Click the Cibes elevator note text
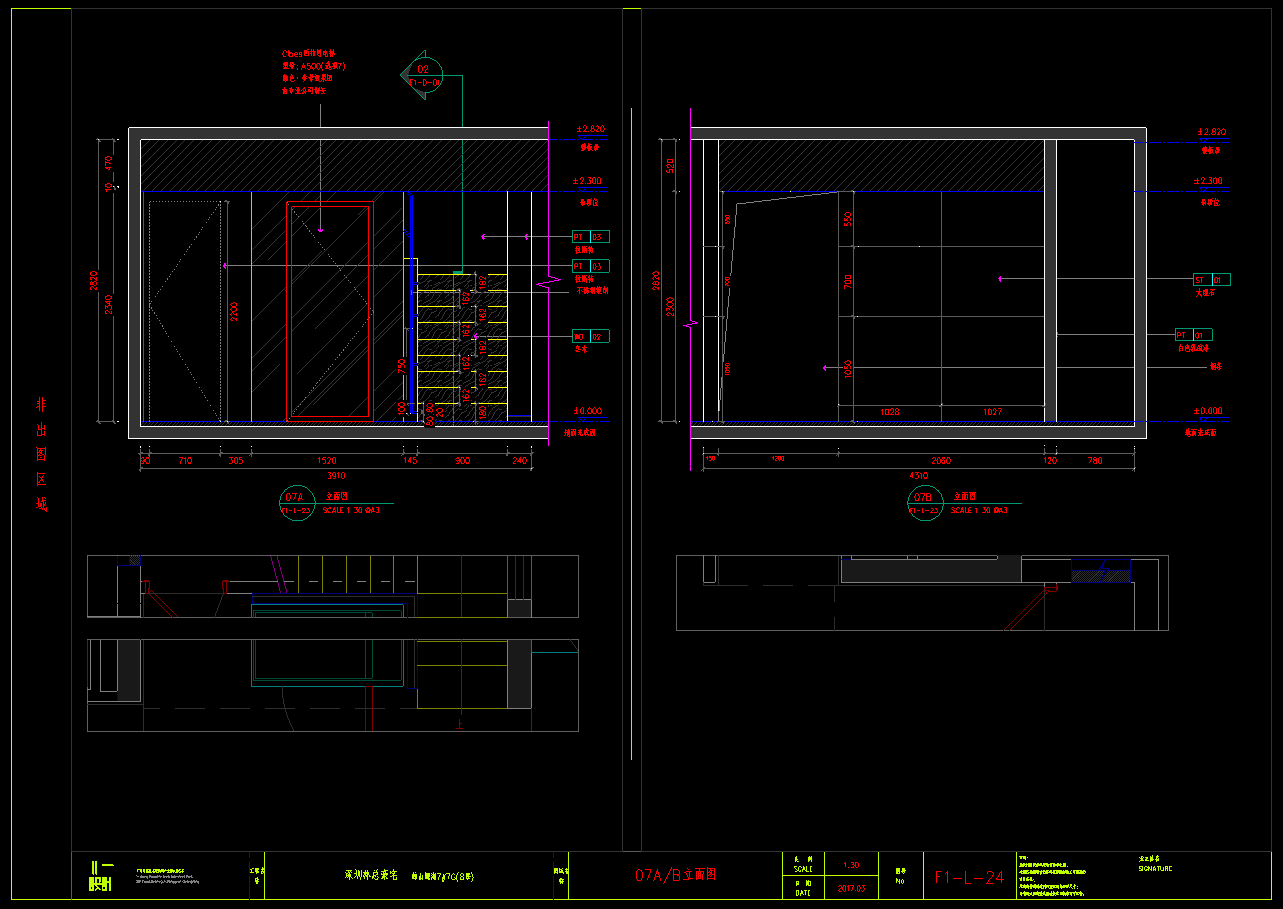The width and height of the screenshot is (1283, 909). coord(314,73)
